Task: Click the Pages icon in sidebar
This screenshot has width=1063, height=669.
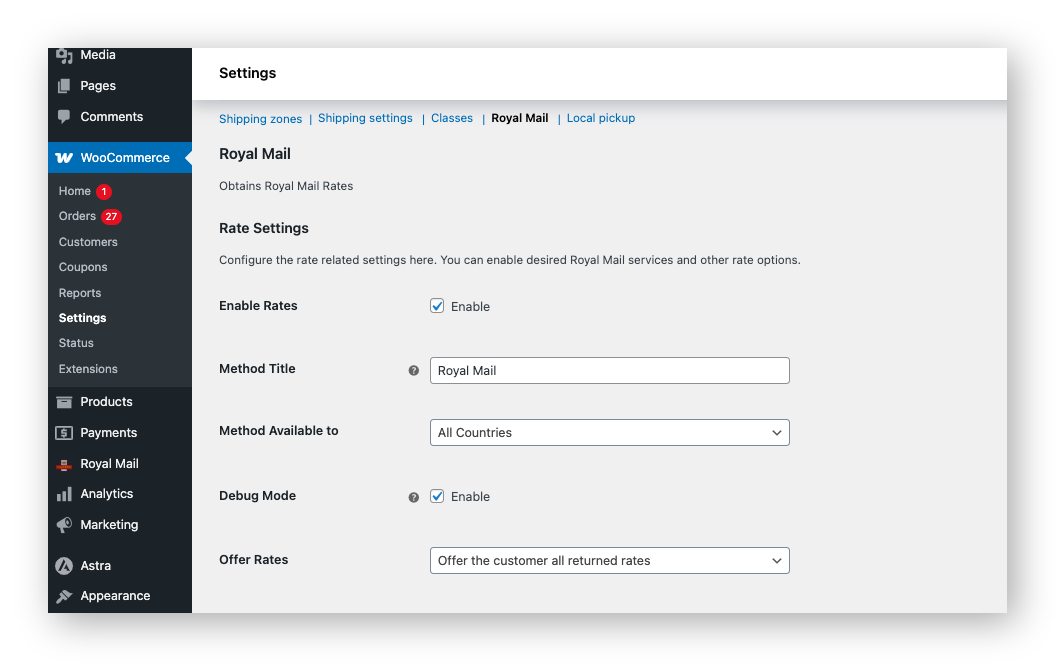Action: [x=64, y=86]
